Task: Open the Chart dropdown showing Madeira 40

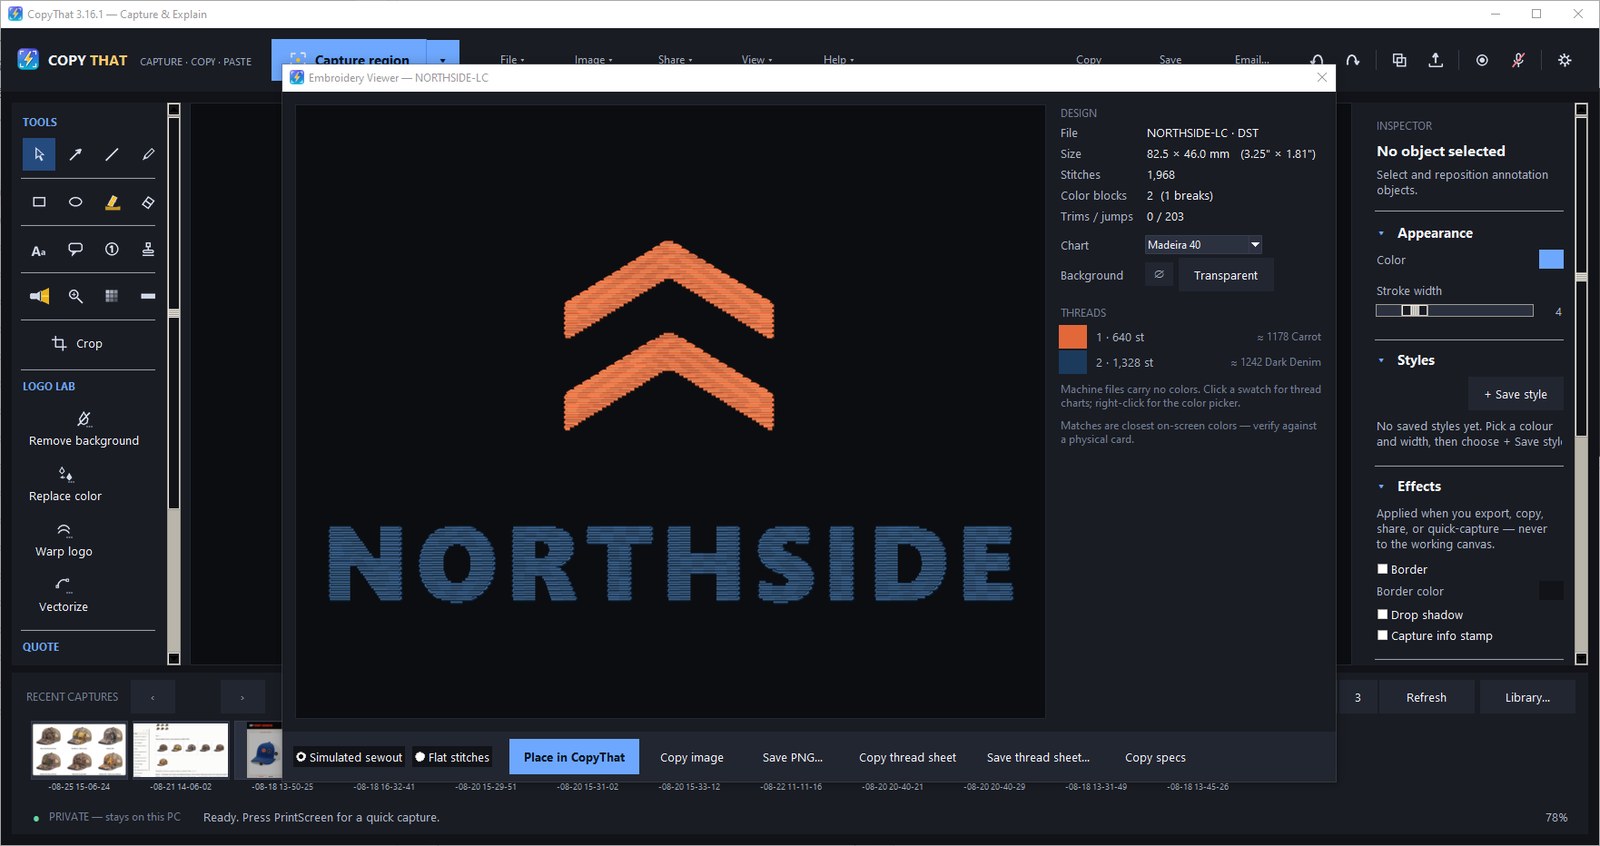Action: 1204,245
